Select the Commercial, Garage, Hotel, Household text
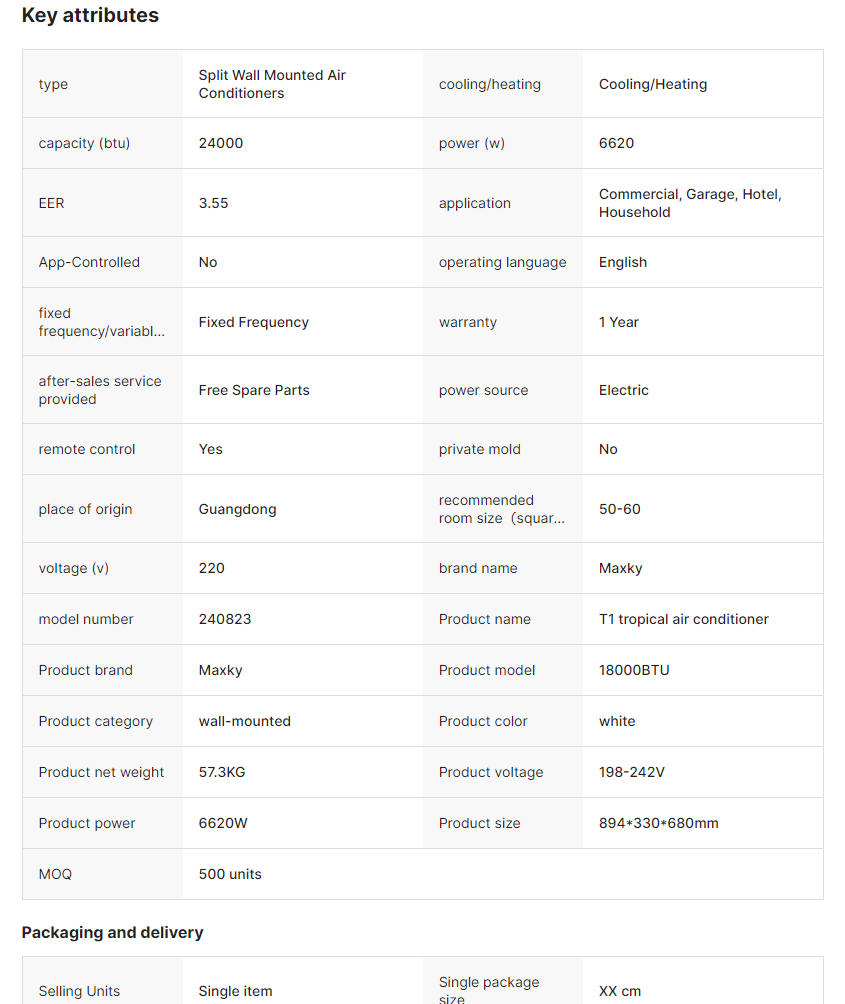 pos(690,203)
